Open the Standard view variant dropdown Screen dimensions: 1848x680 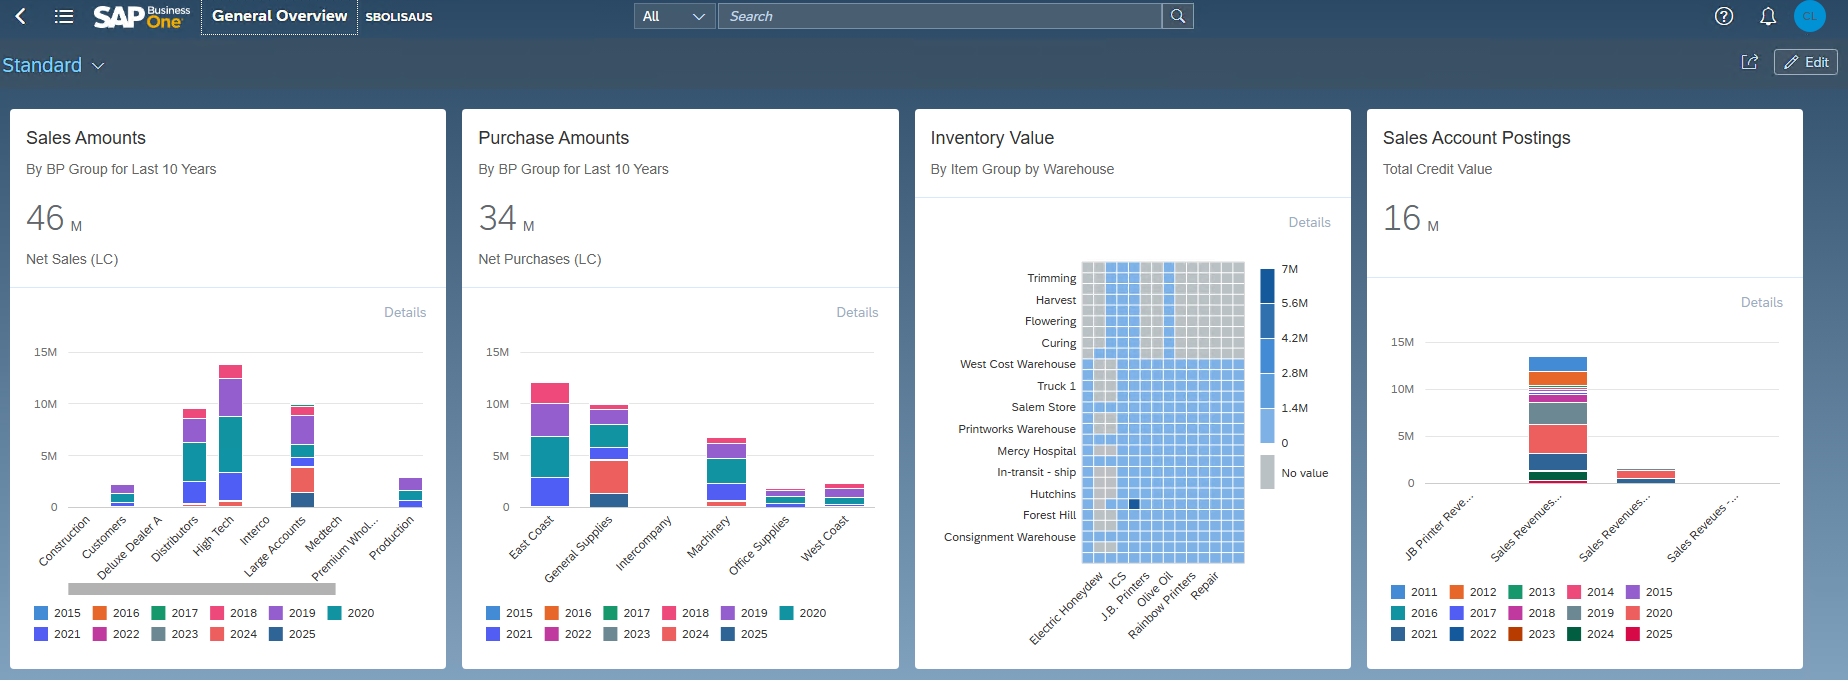coord(54,65)
